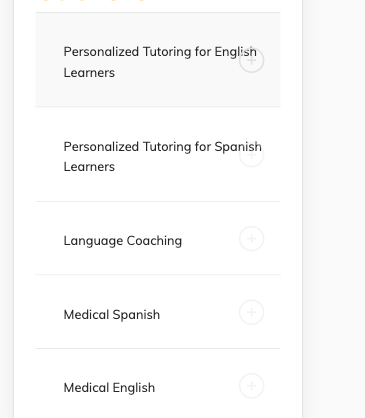Click the word Learners under English tutoring
Screen dimensions: 365x418
click(x=89, y=73)
